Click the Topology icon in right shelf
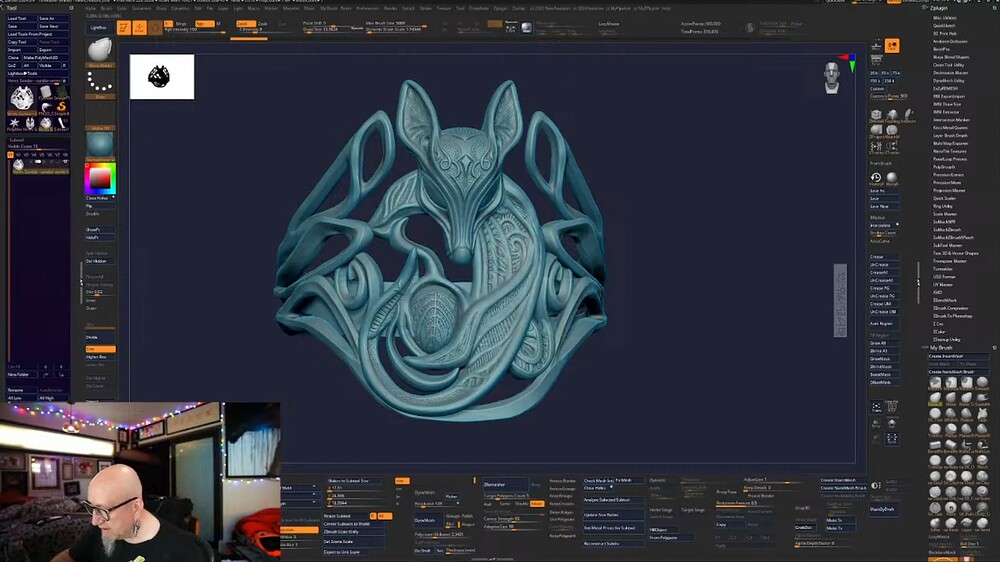The image size is (1000, 562). point(892,115)
